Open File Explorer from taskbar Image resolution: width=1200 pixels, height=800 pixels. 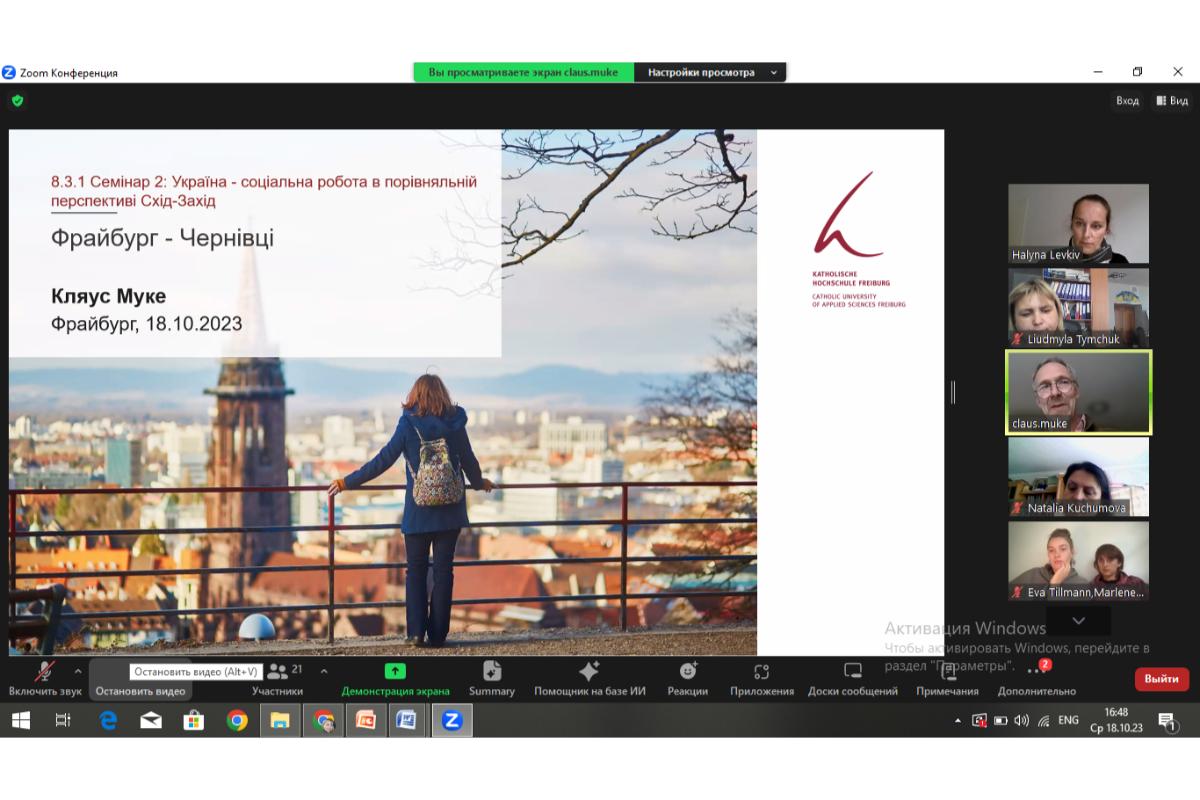tap(280, 720)
